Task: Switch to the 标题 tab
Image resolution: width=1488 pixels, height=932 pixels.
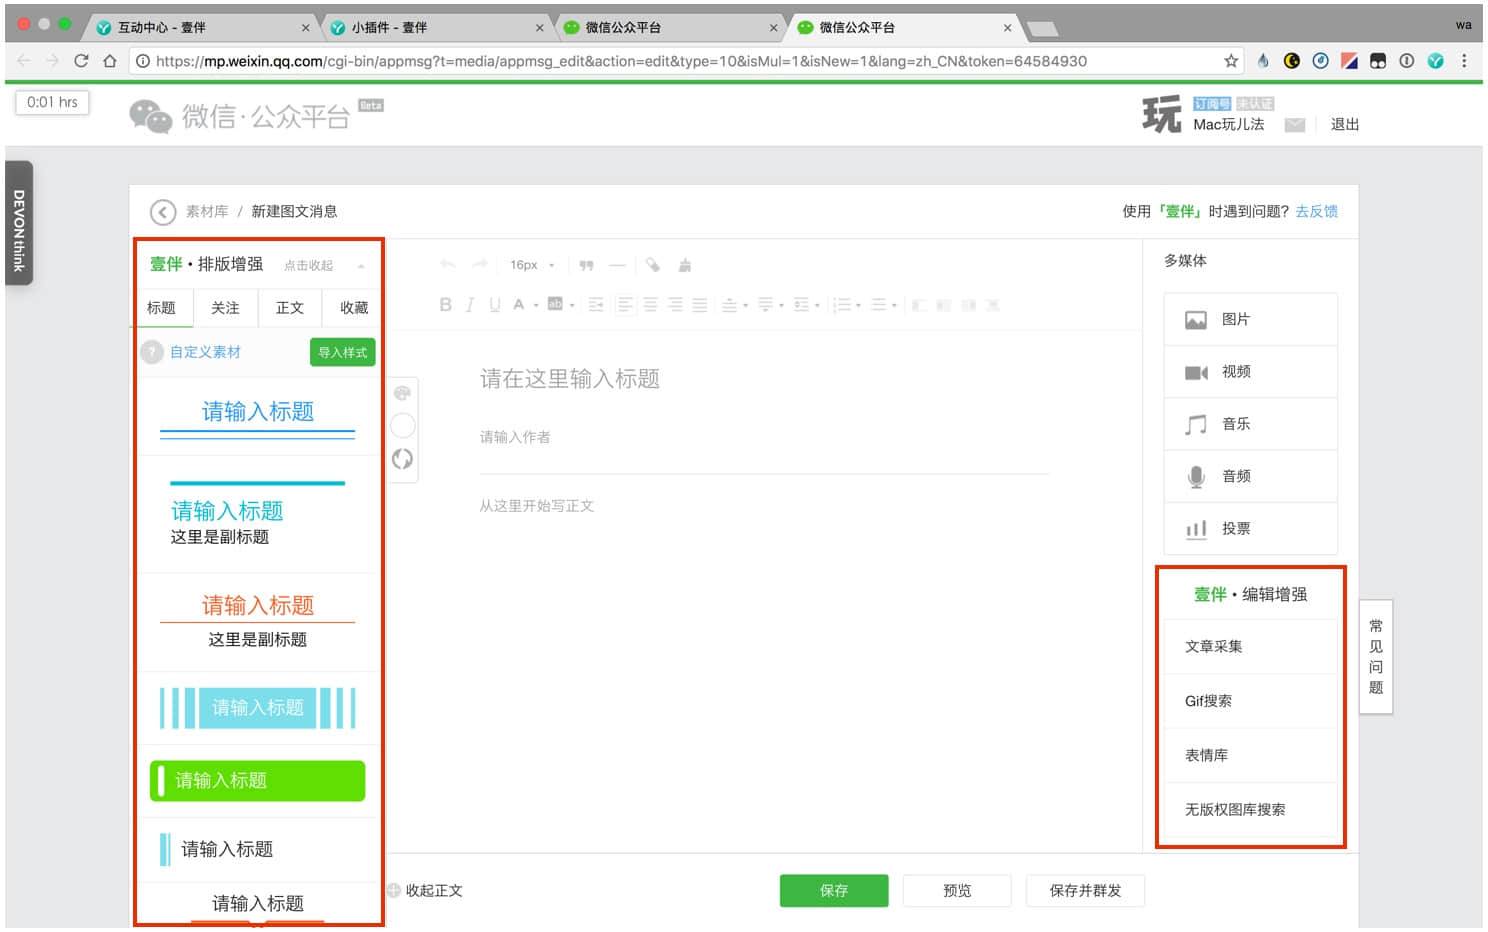Action: [161, 308]
